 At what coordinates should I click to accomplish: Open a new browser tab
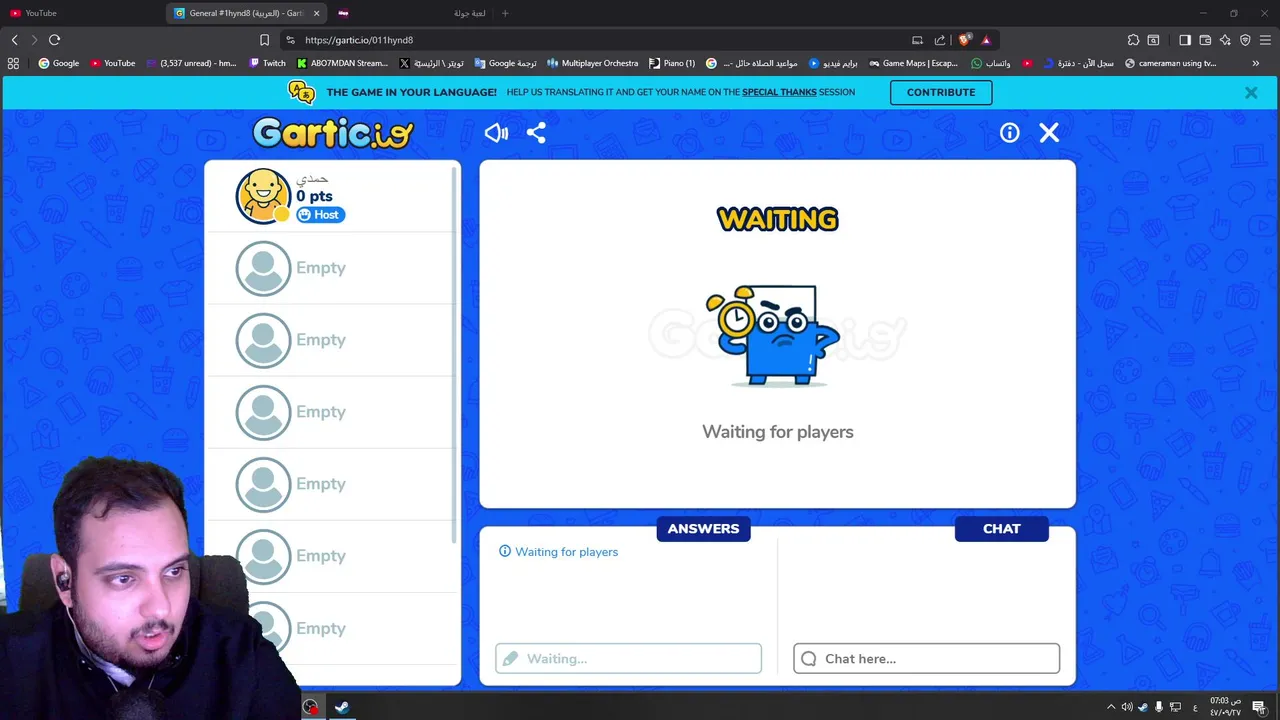point(505,13)
